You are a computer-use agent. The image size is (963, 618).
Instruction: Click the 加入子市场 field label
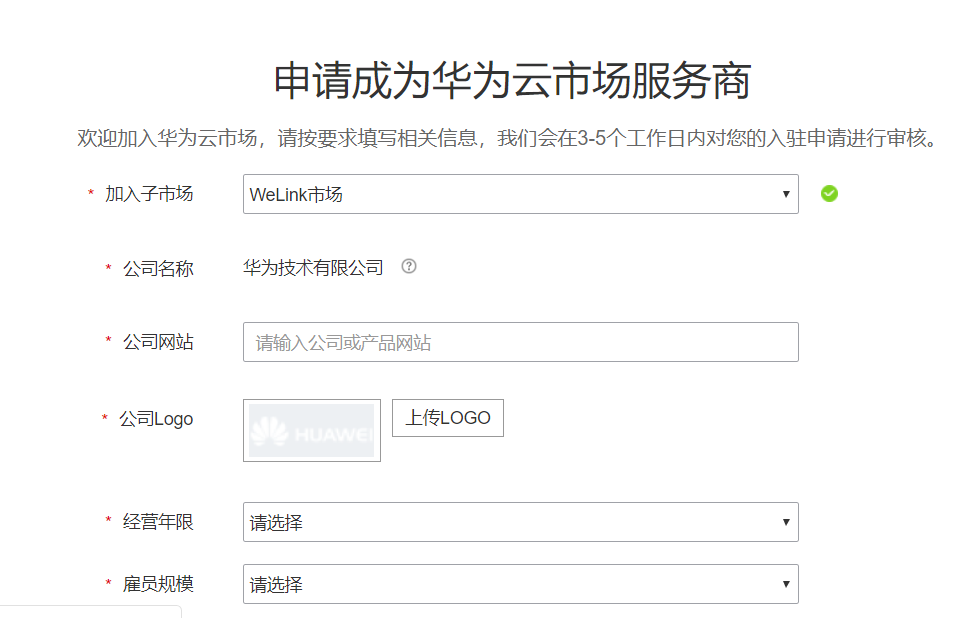point(149,194)
